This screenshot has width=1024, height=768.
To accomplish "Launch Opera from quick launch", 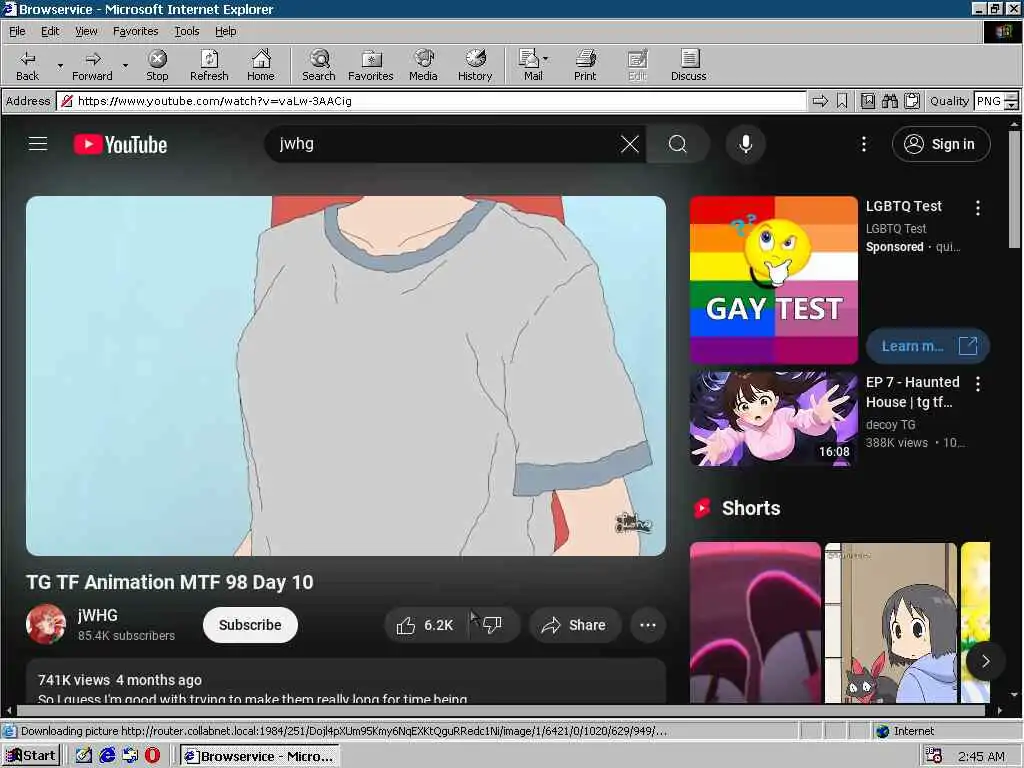I will (152, 756).
